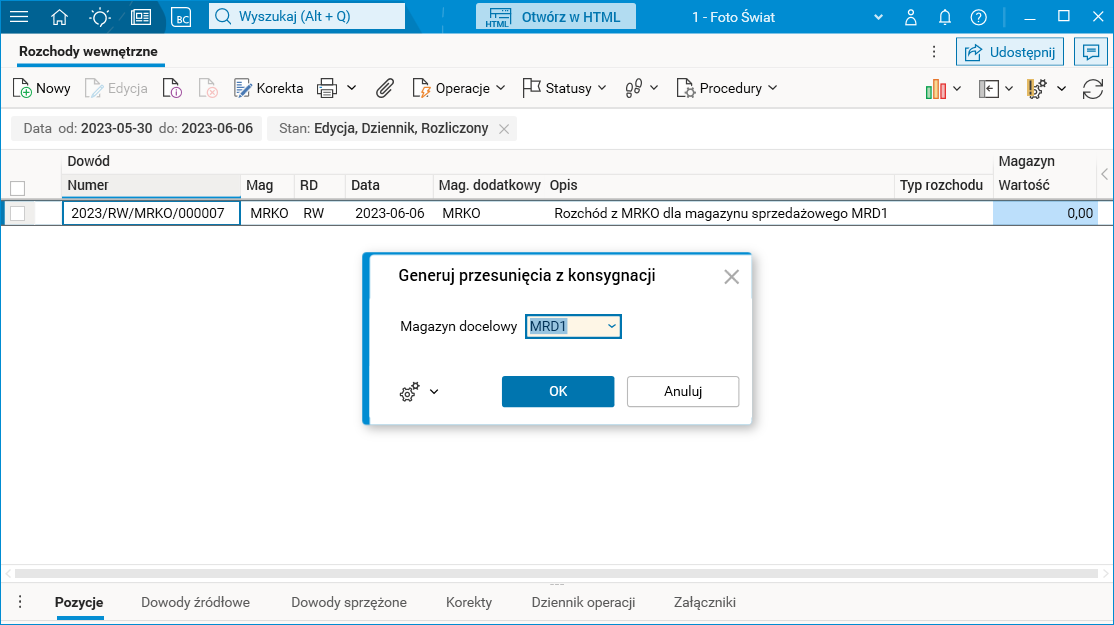Create a document with Nowy
This screenshot has height=625, width=1114.
(x=42, y=88)
